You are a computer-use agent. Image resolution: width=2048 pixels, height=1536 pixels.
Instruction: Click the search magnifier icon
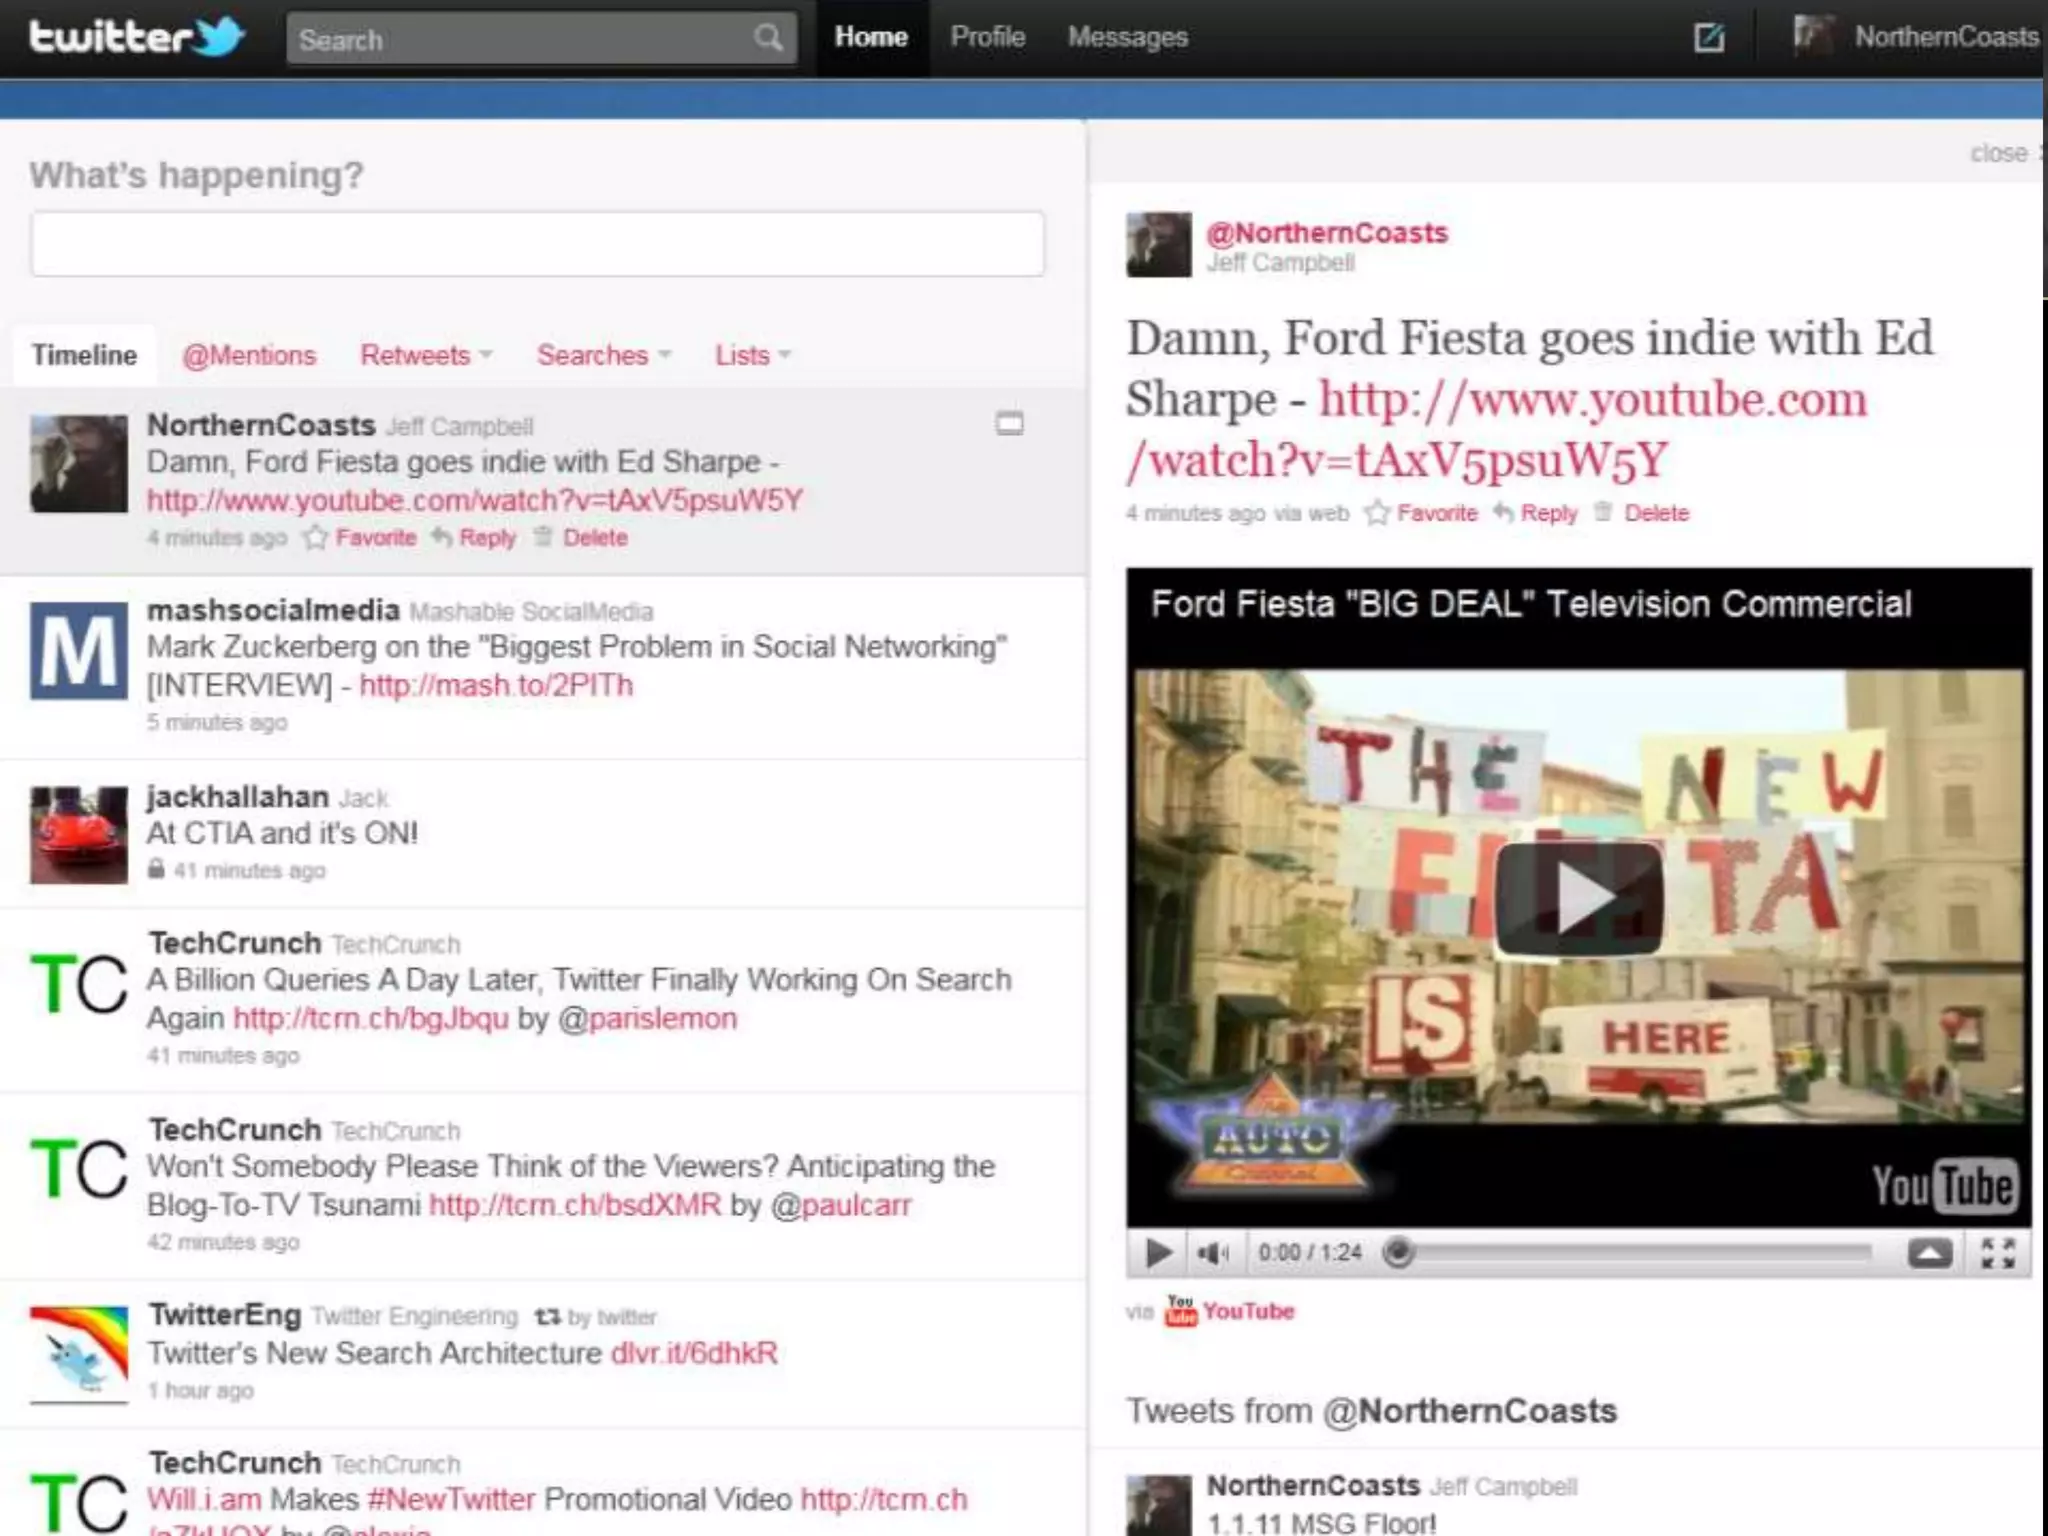pyautogui.click(x=768, y=39)
